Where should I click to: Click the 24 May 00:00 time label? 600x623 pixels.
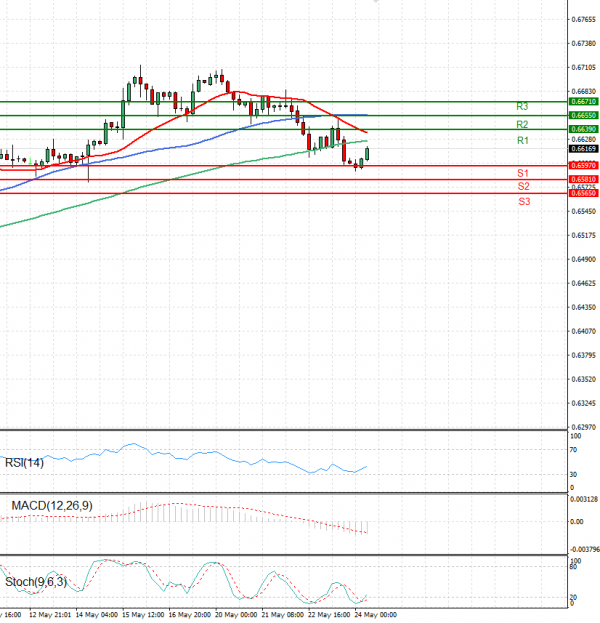click(375, 615)
